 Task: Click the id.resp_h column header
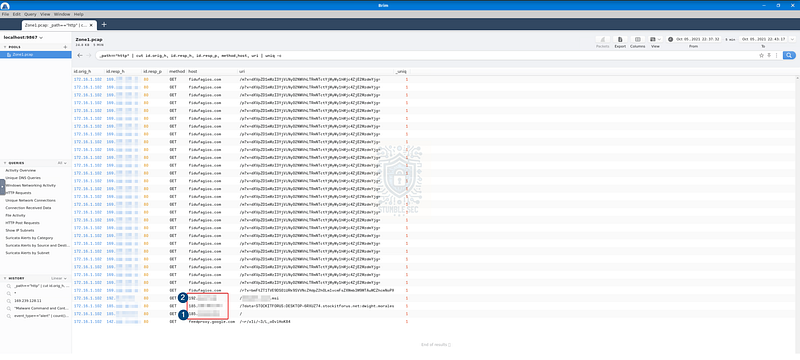click(x=115, y=71)
